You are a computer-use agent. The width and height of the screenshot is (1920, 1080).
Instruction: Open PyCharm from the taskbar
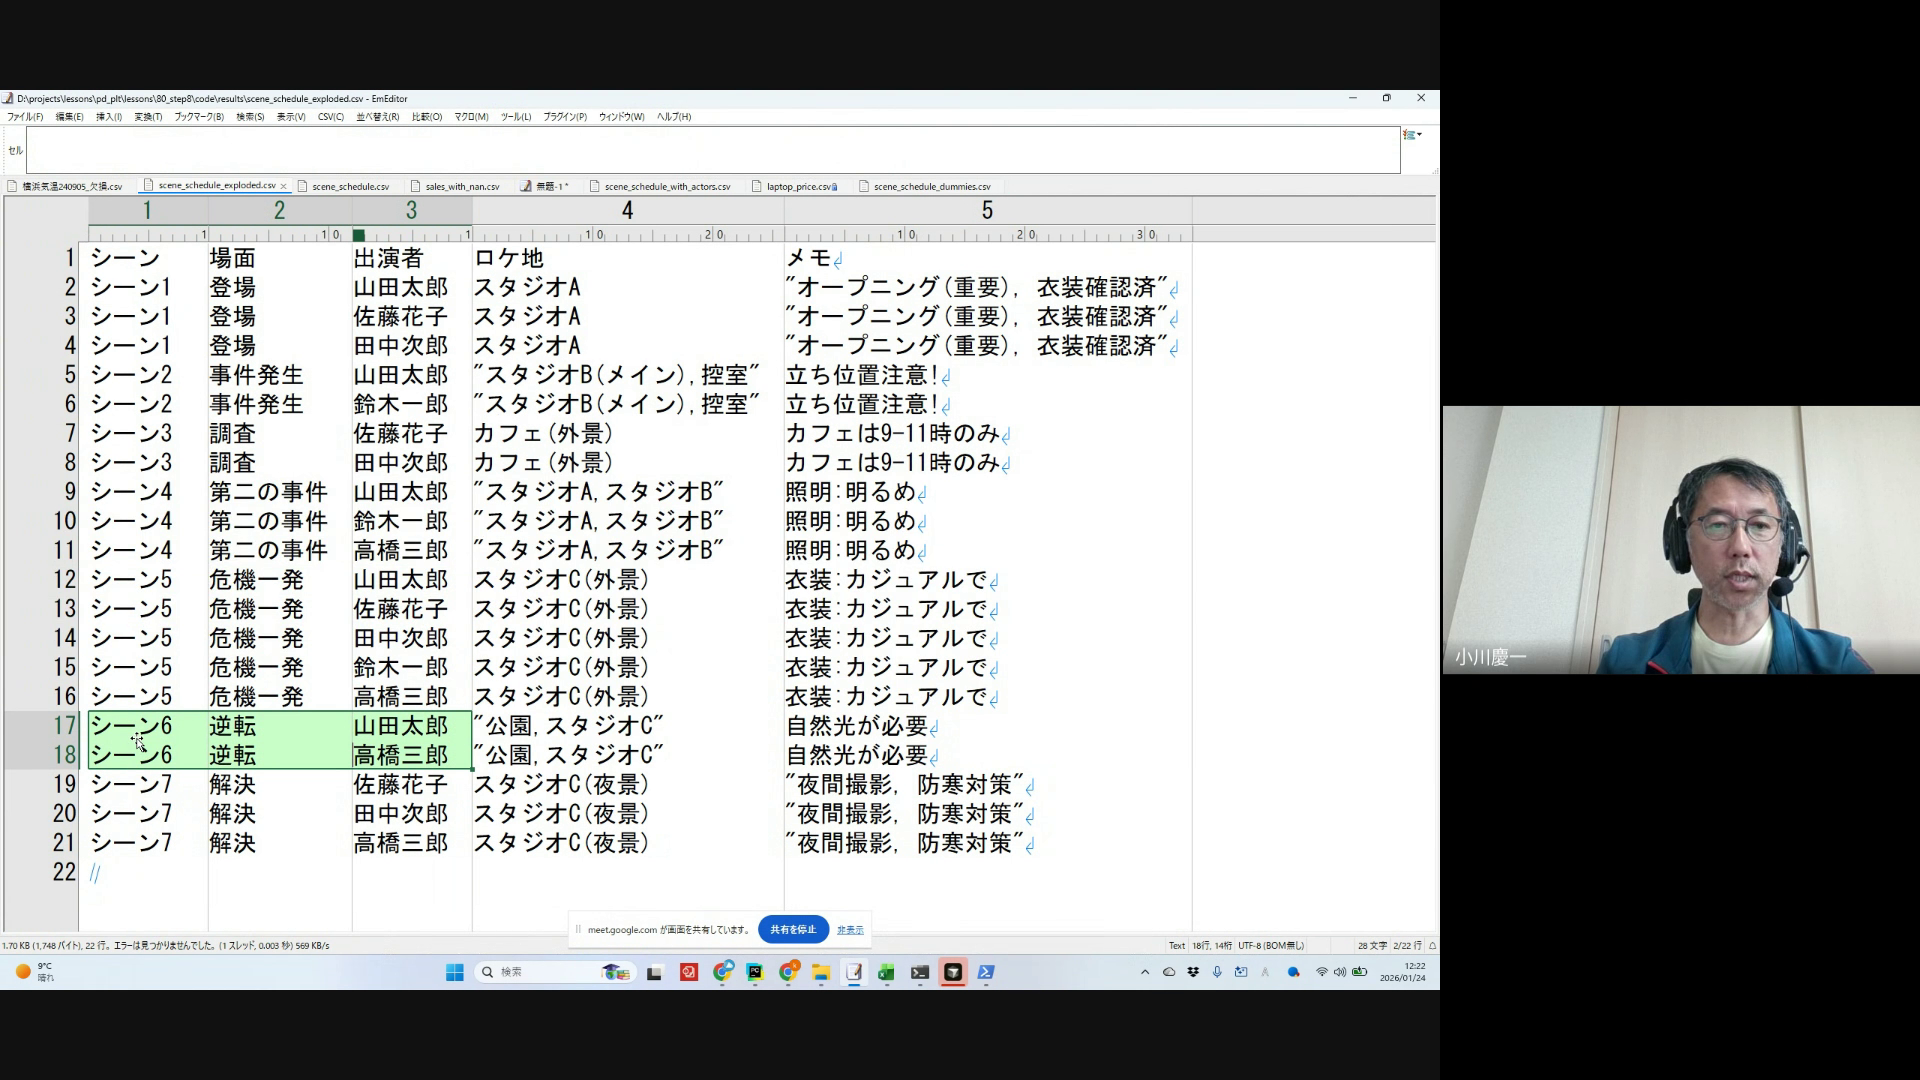coord(755,972)
